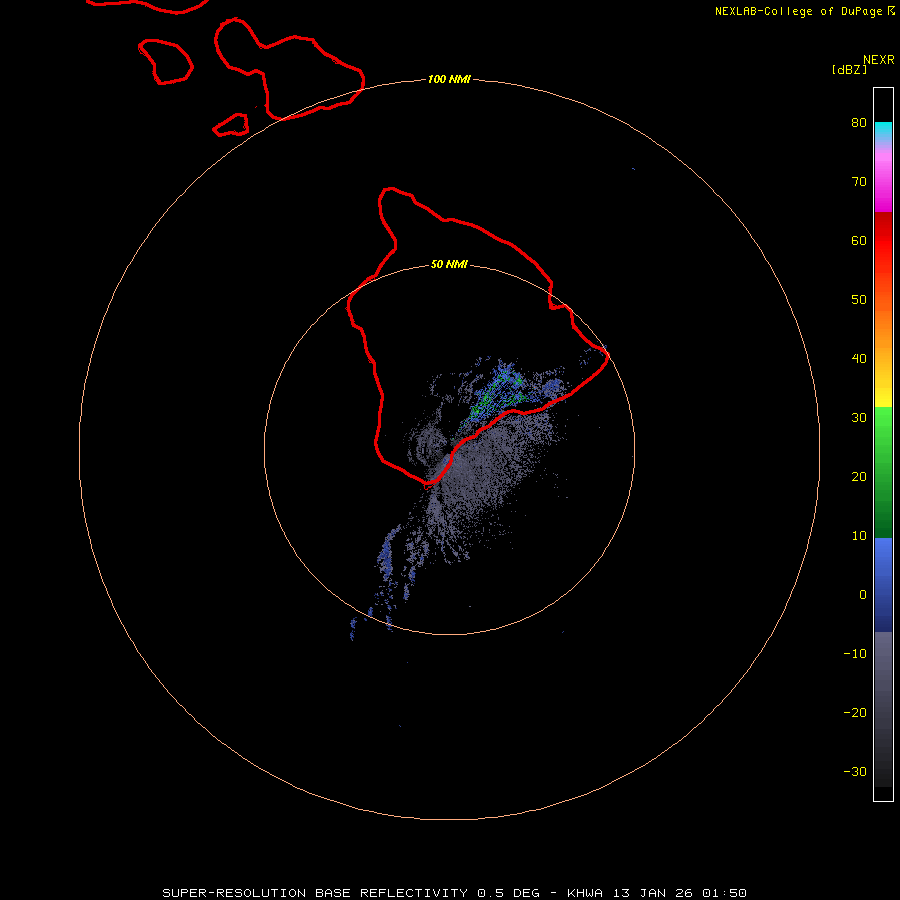Image resolution: width=900 pixels, height=900 pixels.
Task: Click the 100 NMI range ring label
Action: 449,79
